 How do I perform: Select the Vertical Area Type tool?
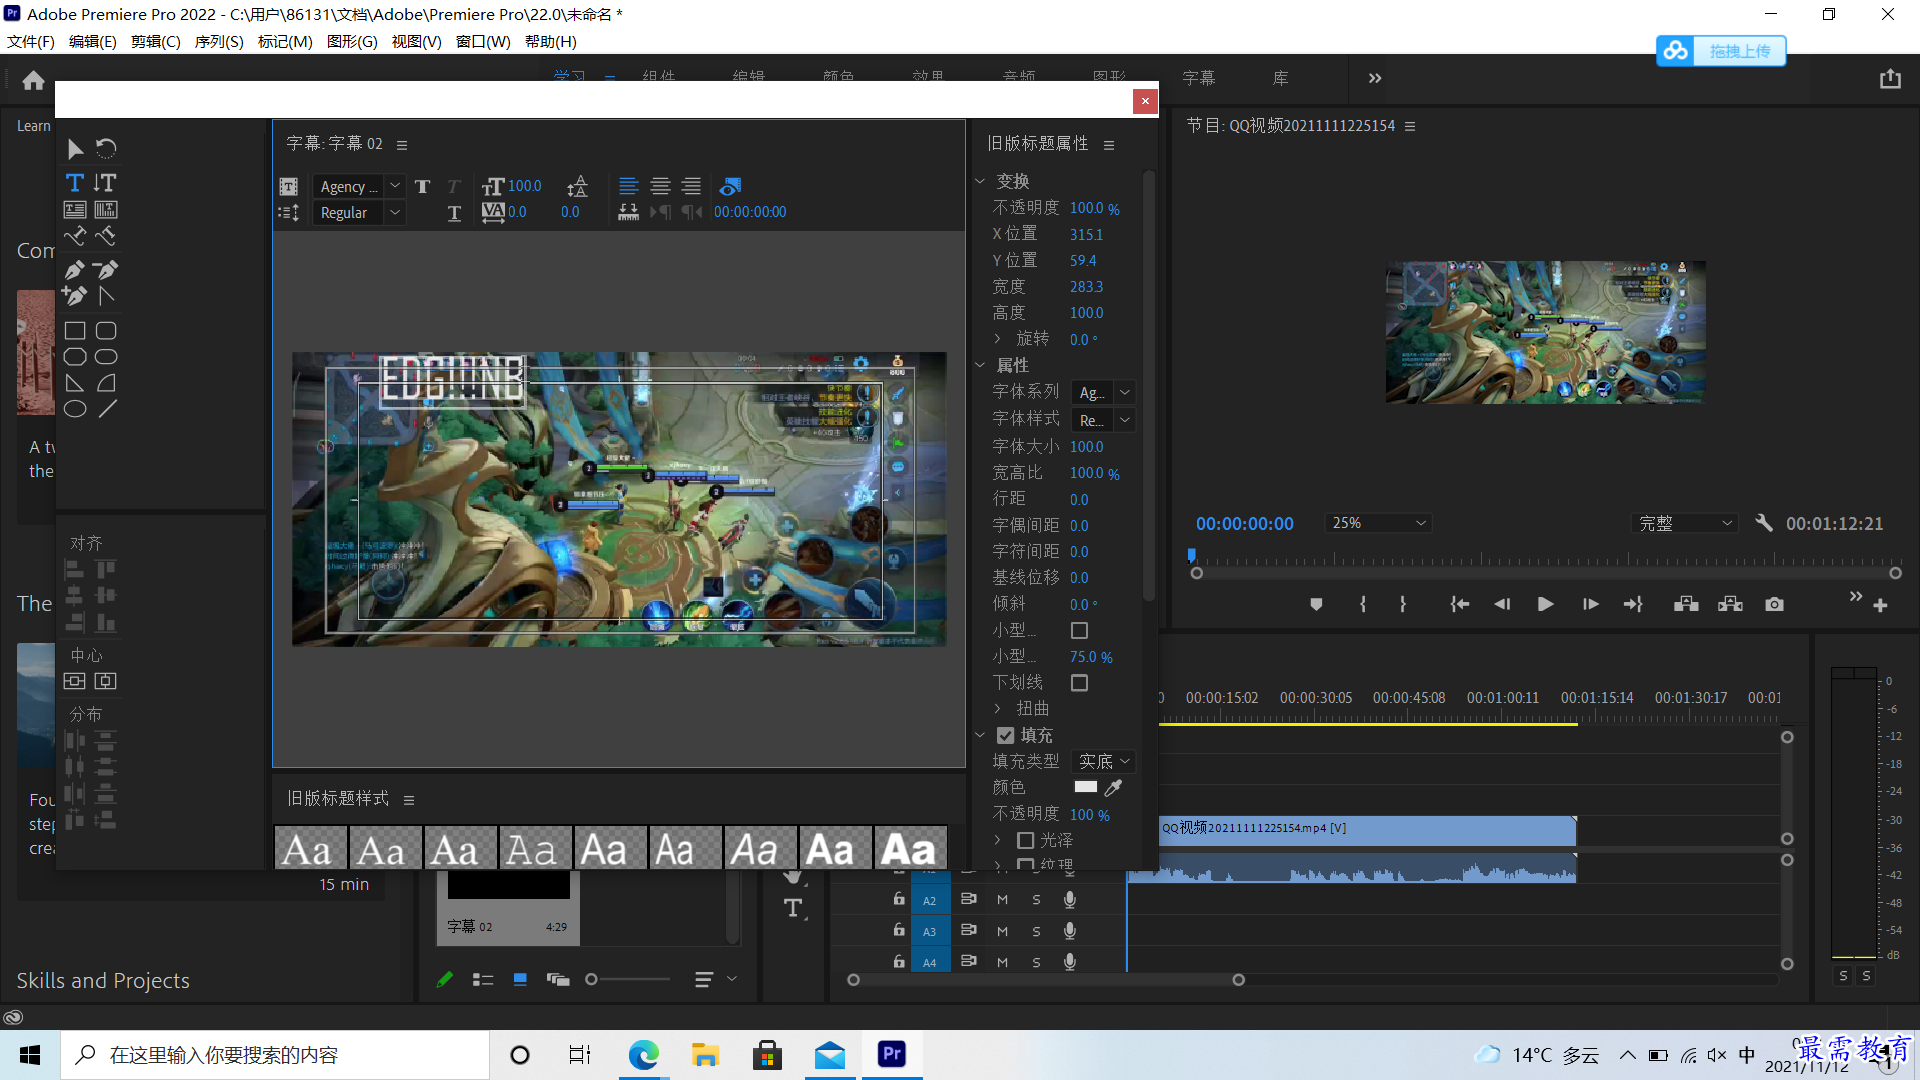106,209
